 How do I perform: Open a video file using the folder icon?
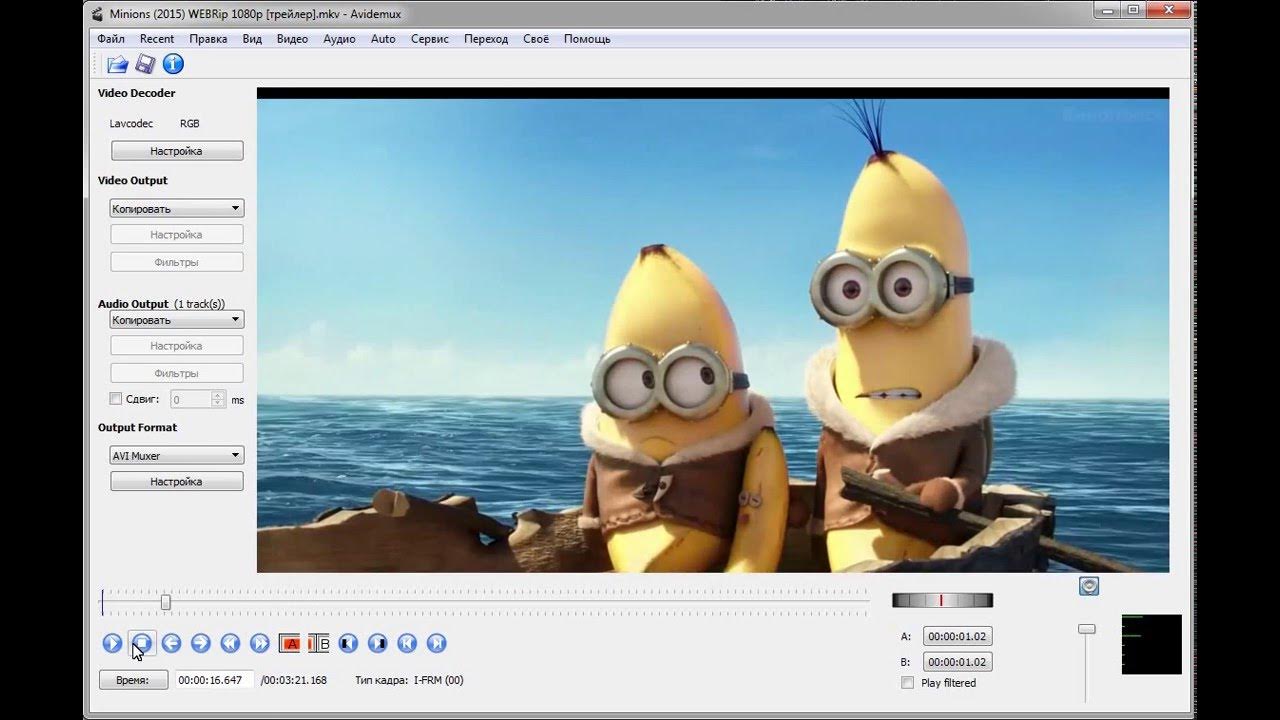coord(118,64)
